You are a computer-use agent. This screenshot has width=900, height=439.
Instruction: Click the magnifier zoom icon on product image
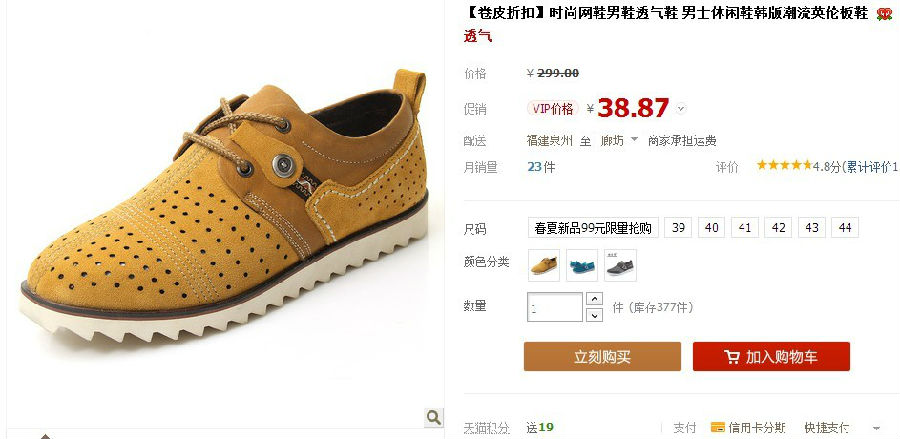coord(434,417)
